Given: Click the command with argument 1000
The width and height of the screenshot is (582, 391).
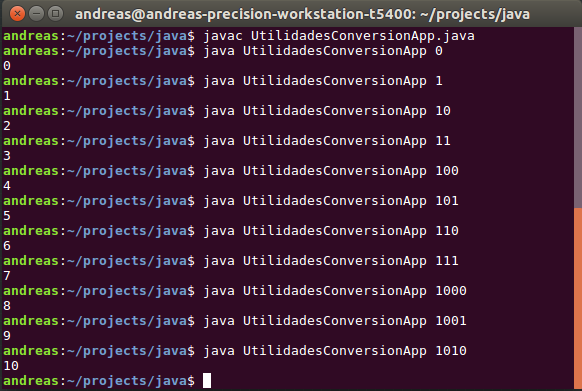Looking at the screenshot, I should point(335,291).
